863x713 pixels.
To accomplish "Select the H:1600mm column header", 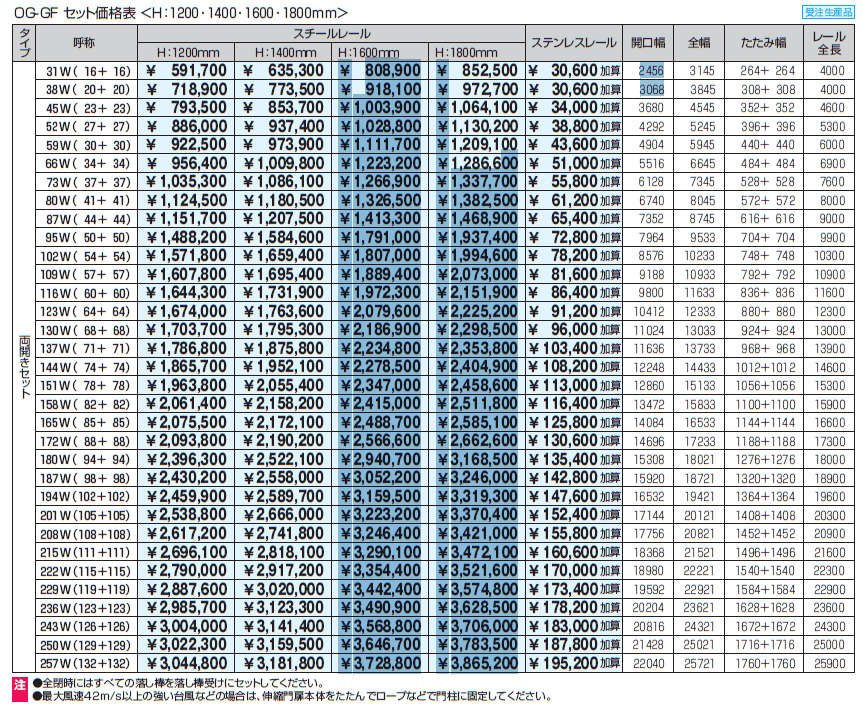I will [x=381, y=52].
